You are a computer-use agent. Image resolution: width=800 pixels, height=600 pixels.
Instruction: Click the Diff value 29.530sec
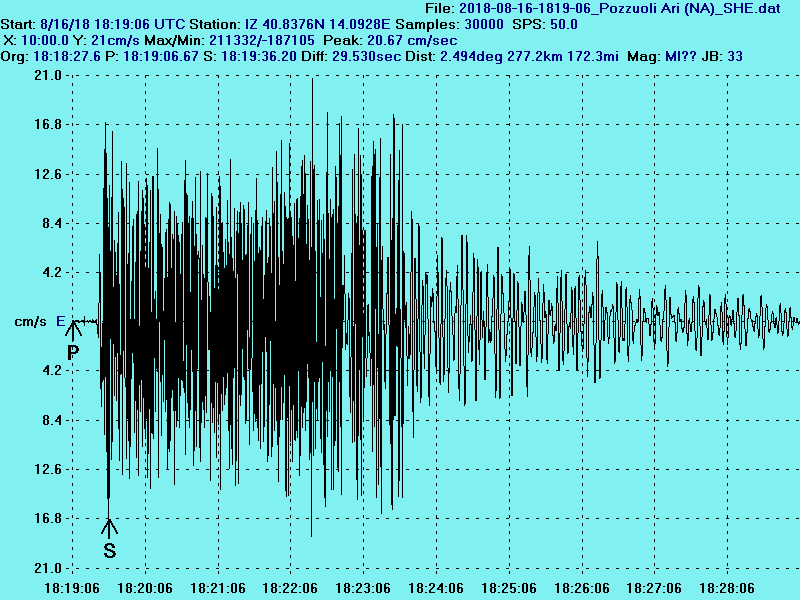click(366, 57)
